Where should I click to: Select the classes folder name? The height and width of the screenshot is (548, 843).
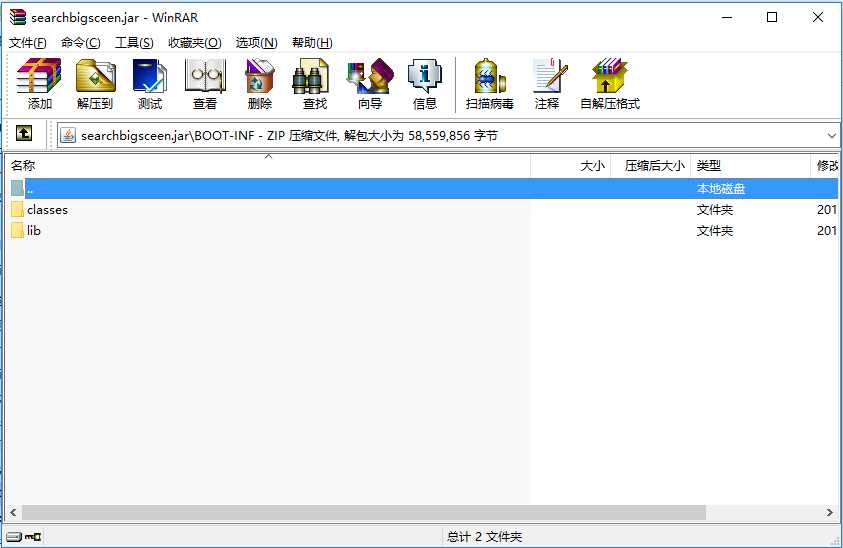point(47,210)
